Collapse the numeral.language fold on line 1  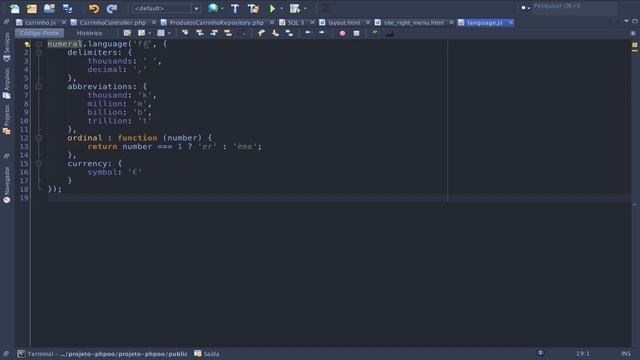coord(39,44)
